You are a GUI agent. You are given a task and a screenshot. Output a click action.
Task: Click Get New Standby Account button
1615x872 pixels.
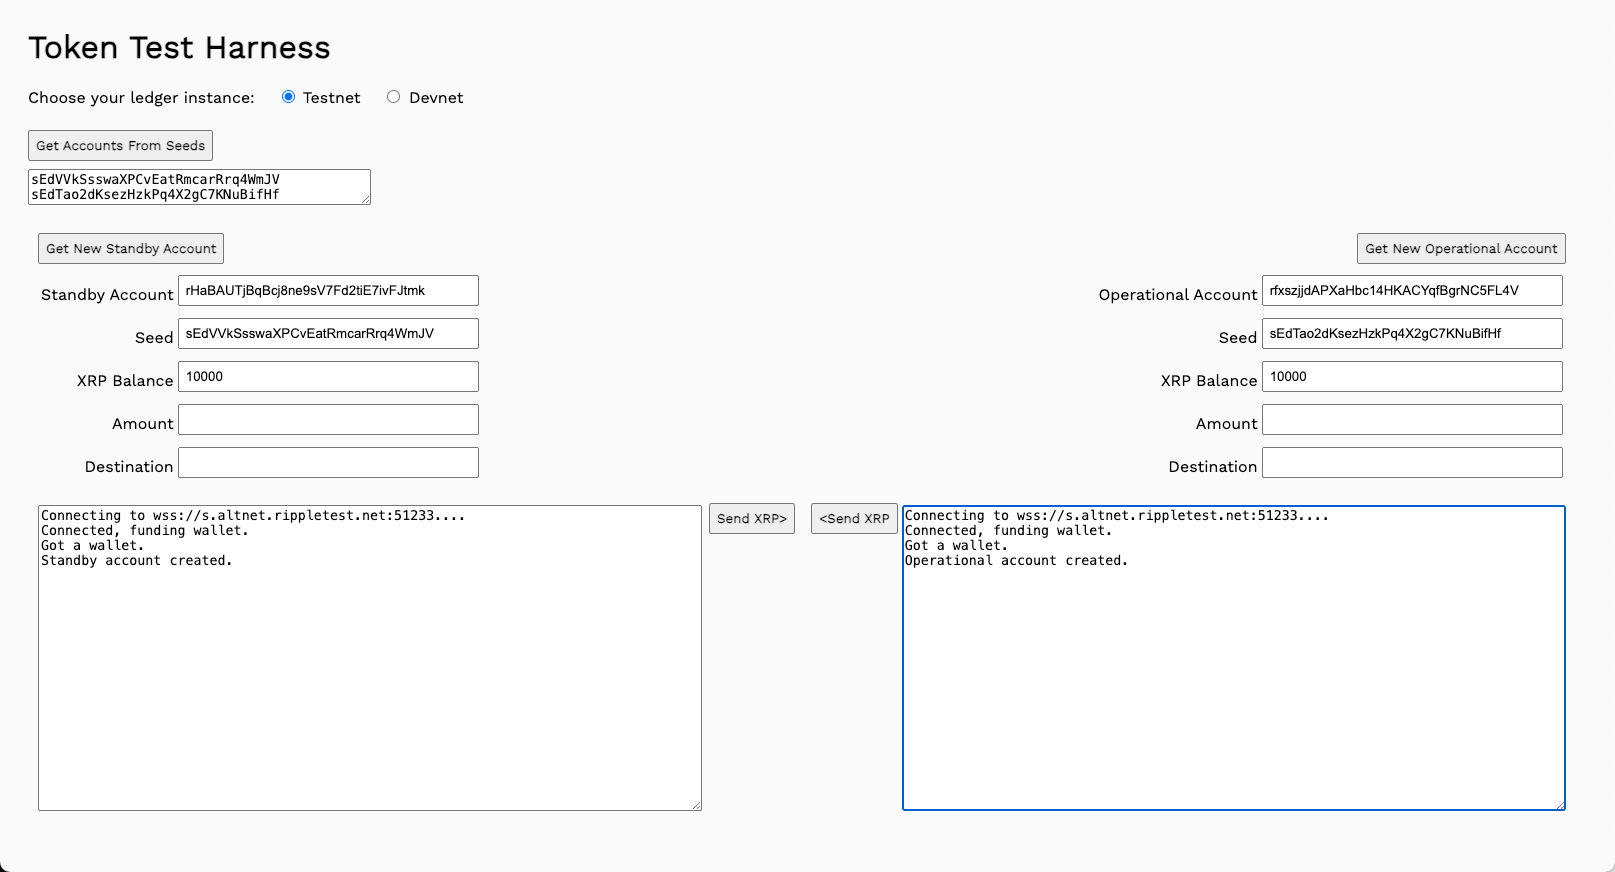point(131,249)
